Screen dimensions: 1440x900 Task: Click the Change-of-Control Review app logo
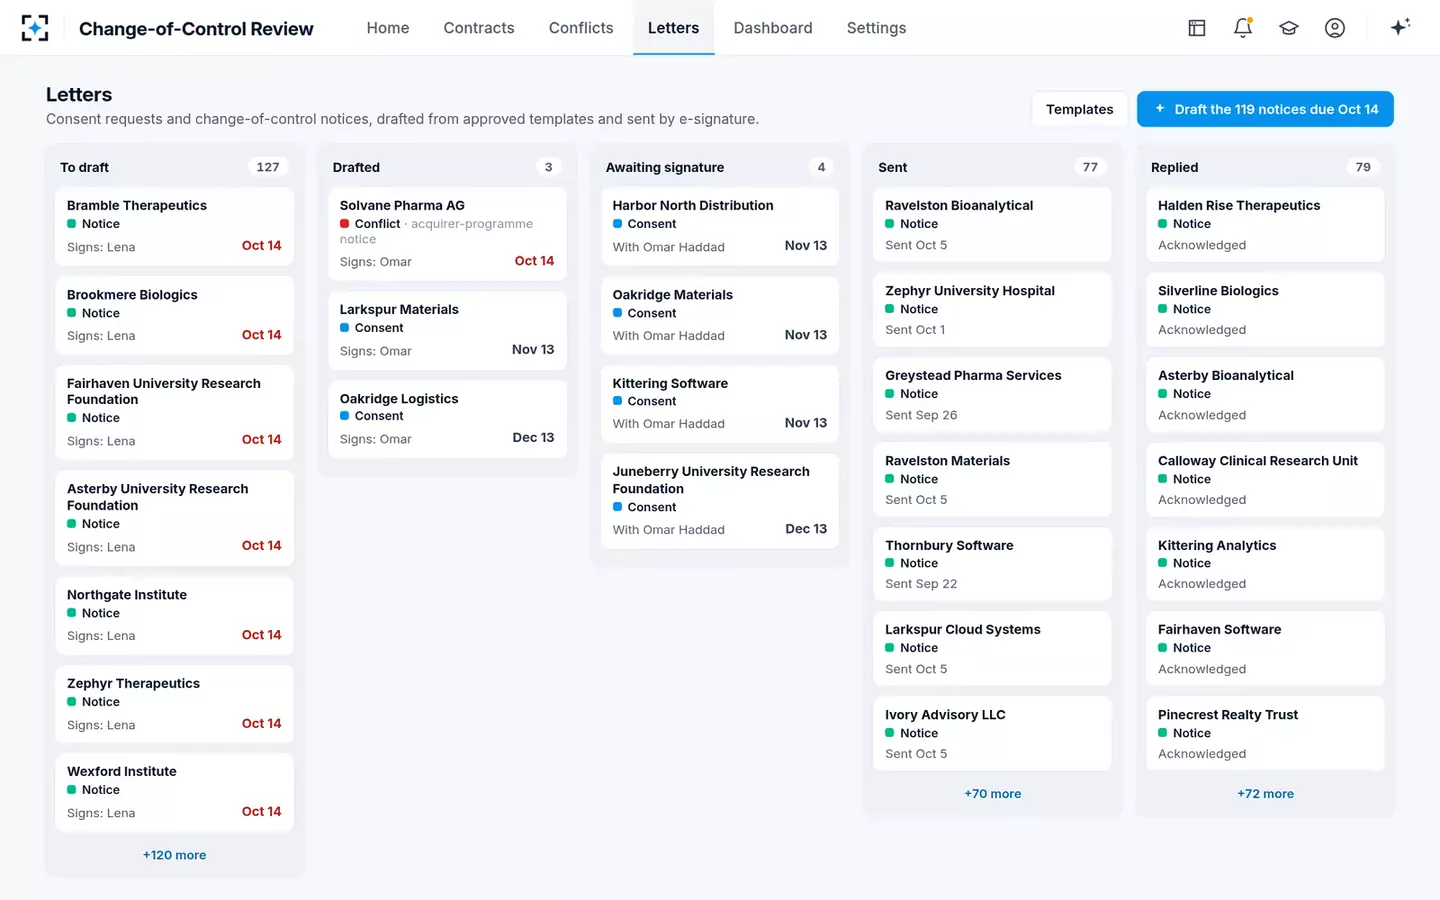[x=35, y=28]
